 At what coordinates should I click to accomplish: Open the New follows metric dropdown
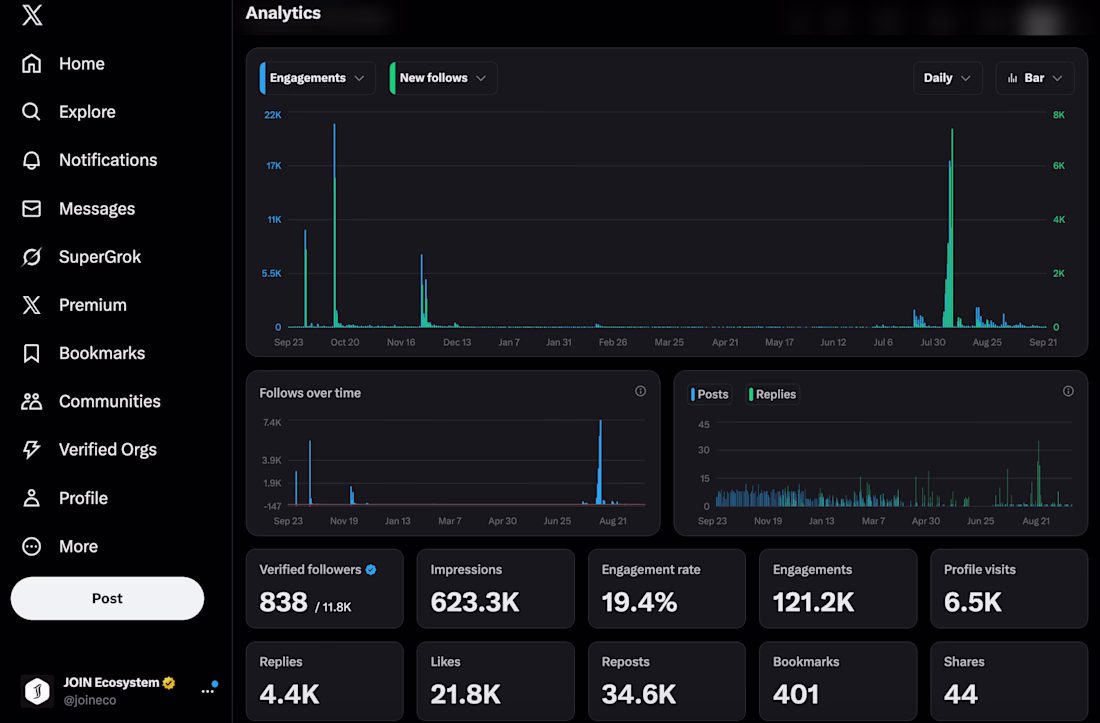click(x=443, y=78)
